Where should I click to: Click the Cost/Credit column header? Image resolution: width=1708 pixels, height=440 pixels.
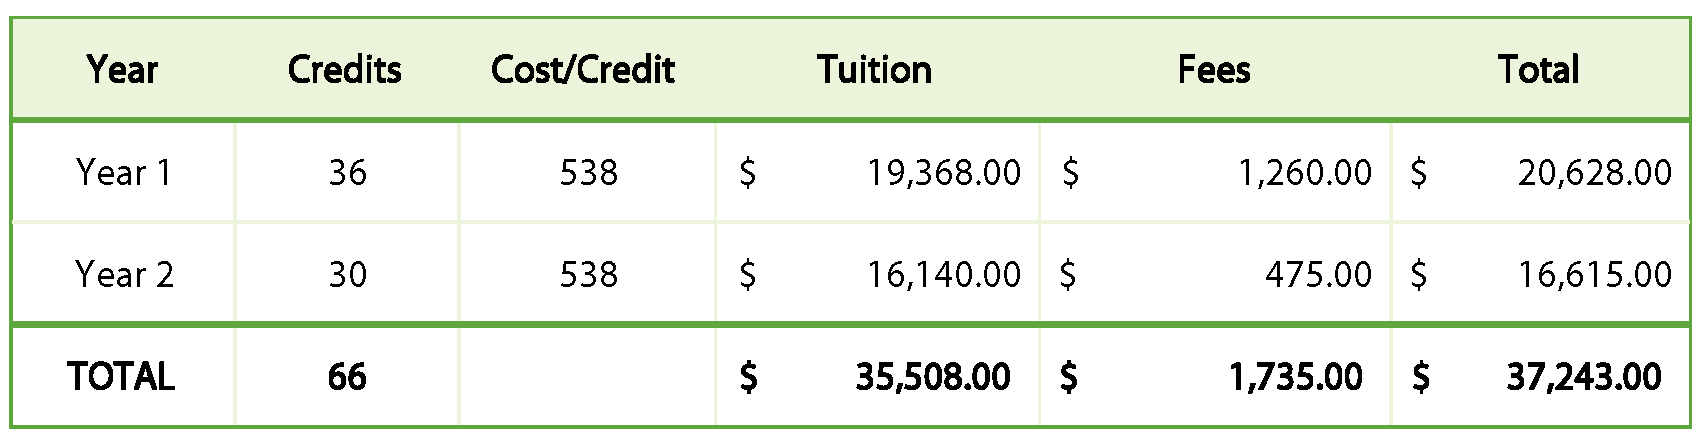tap(583, 70)
